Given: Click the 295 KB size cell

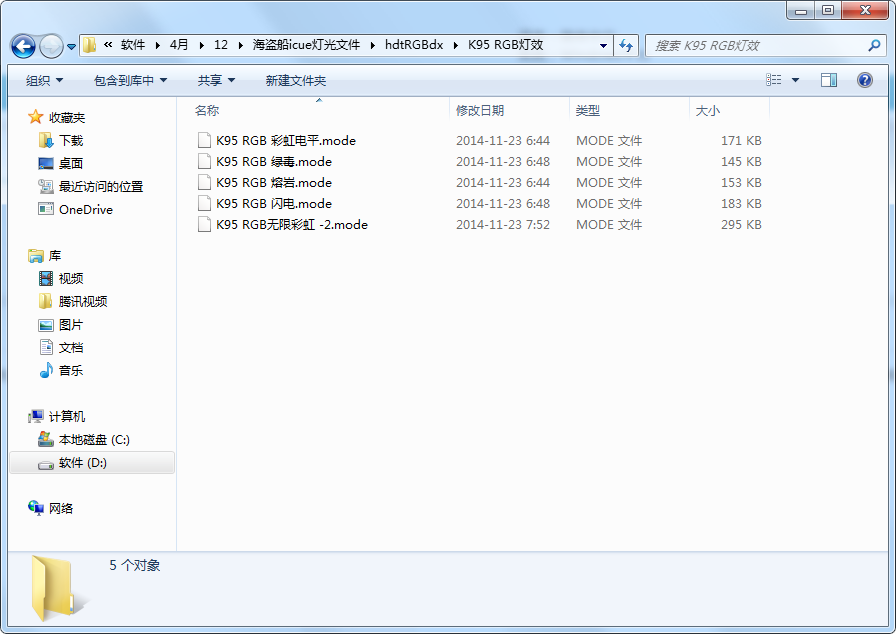Looking at the screenshot, I should tap(741, 225).
